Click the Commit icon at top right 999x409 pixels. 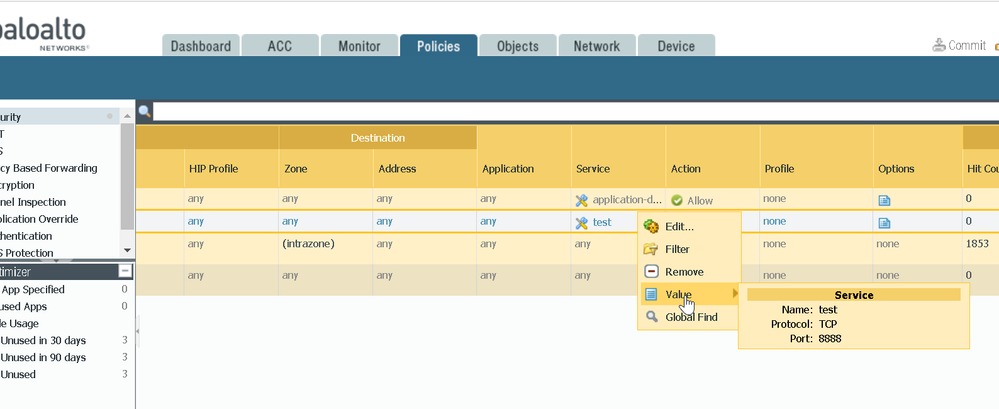click(x=938, y=45)
